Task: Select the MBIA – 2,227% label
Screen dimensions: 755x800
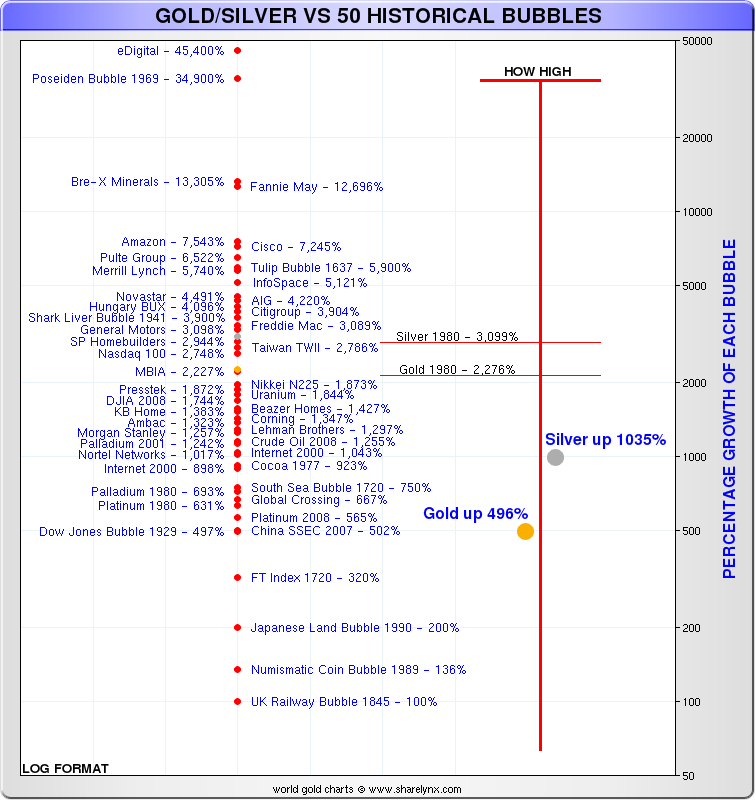Action: (180, 372)
